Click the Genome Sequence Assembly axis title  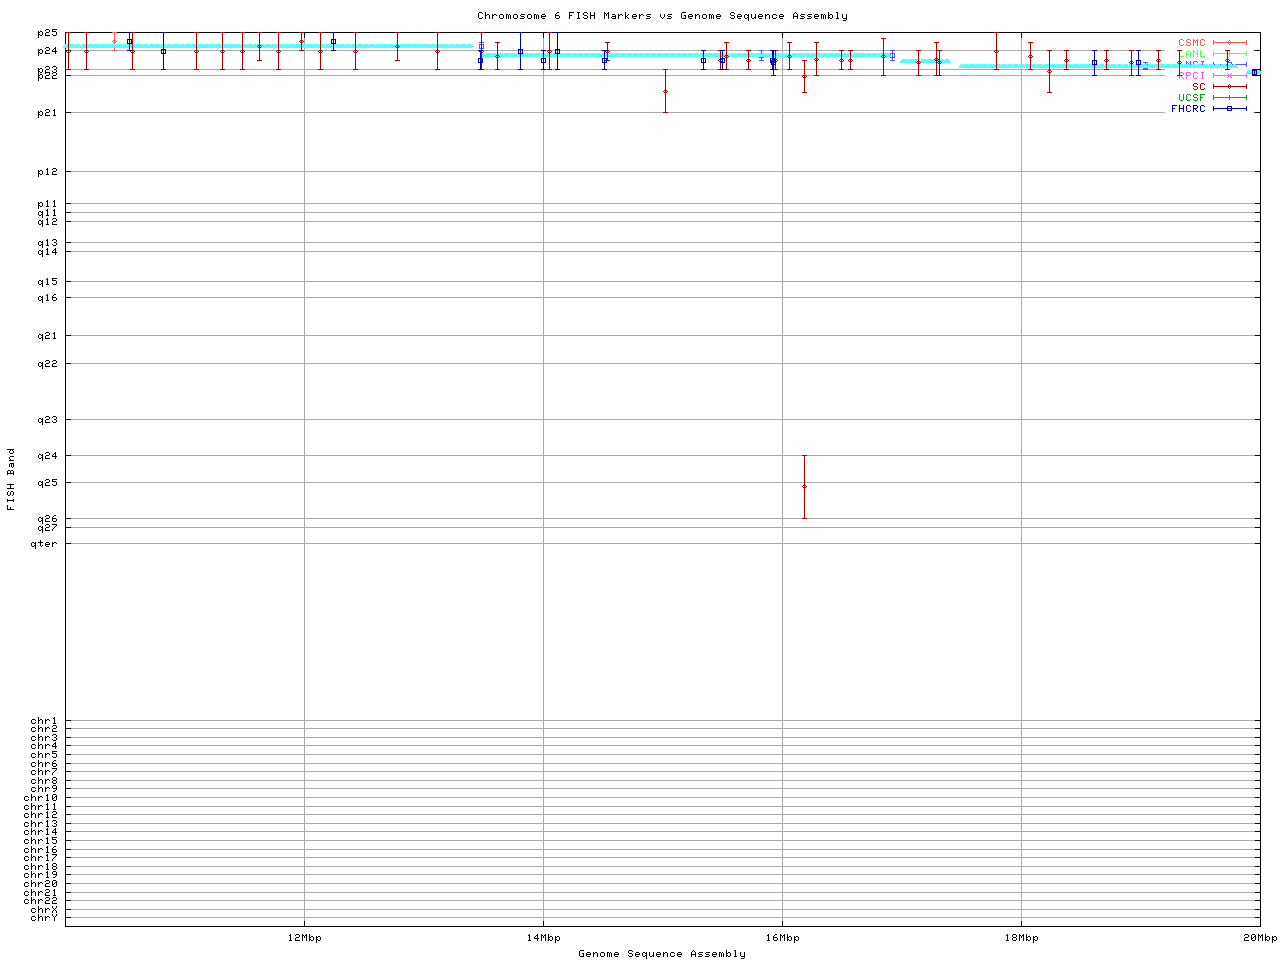[x=662, y=954]
